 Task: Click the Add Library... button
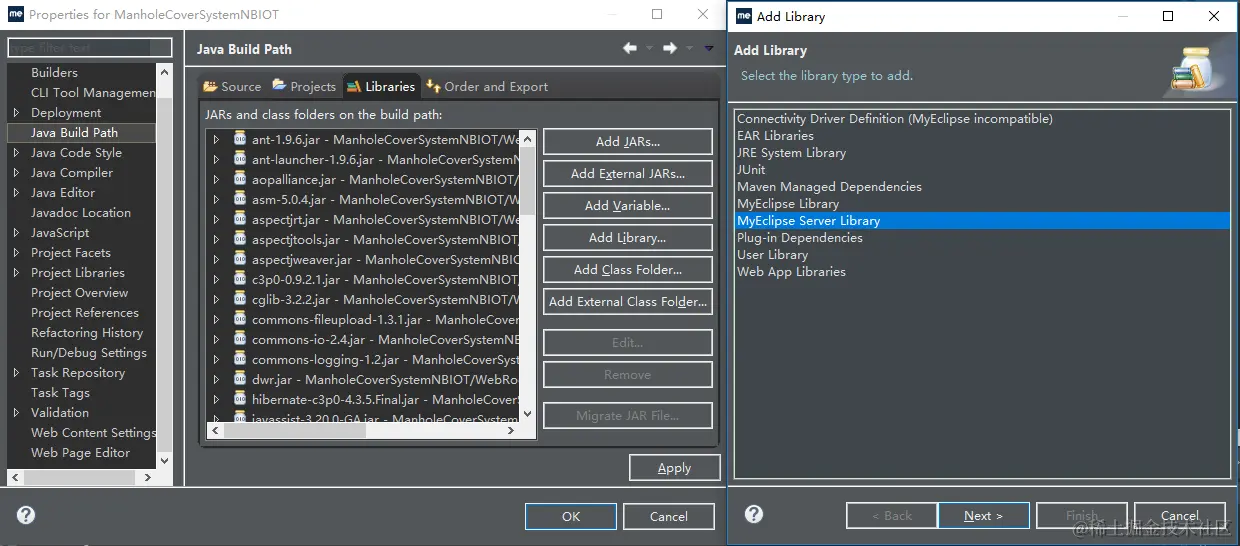tap(628, 238)
